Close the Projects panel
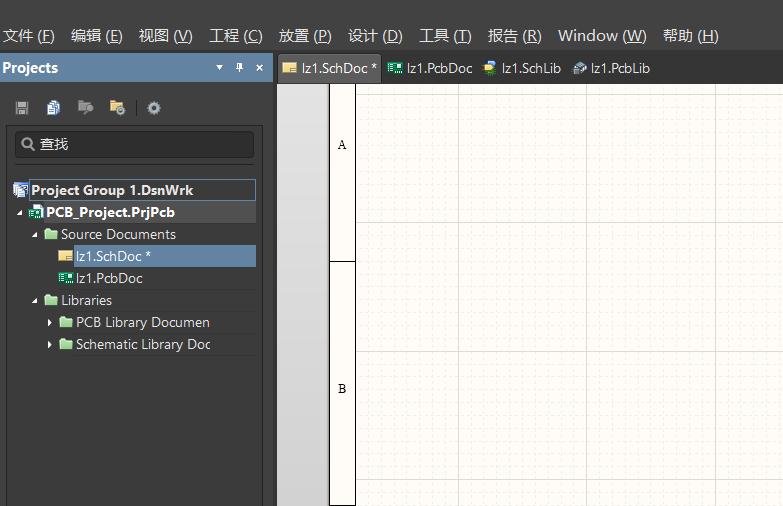 click(259, 67)
